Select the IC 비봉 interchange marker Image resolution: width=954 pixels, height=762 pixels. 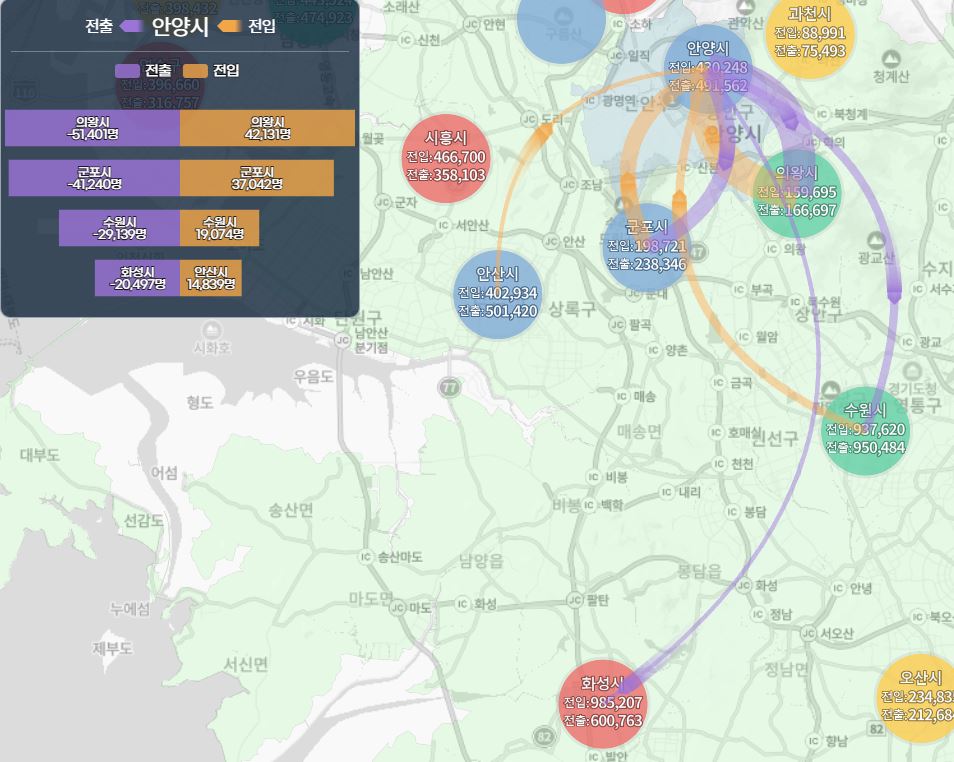pyautogui.click(x=594, y=477)
